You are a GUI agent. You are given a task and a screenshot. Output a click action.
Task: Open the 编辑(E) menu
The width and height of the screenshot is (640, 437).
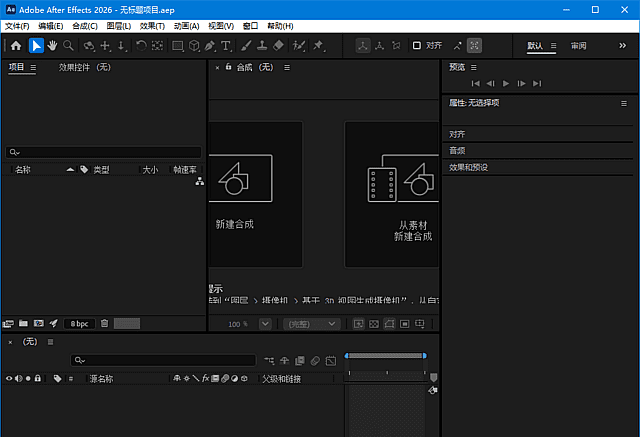click(x=51, y=26)
